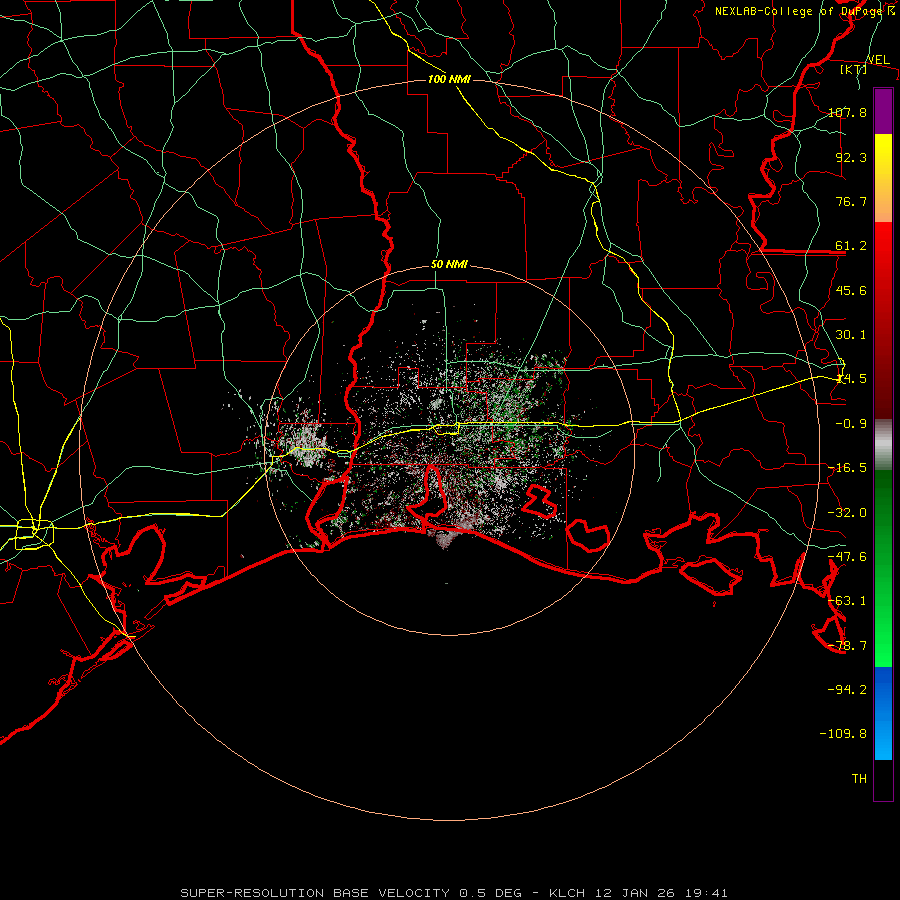Select the -109.8 legend value

[843, 734]
